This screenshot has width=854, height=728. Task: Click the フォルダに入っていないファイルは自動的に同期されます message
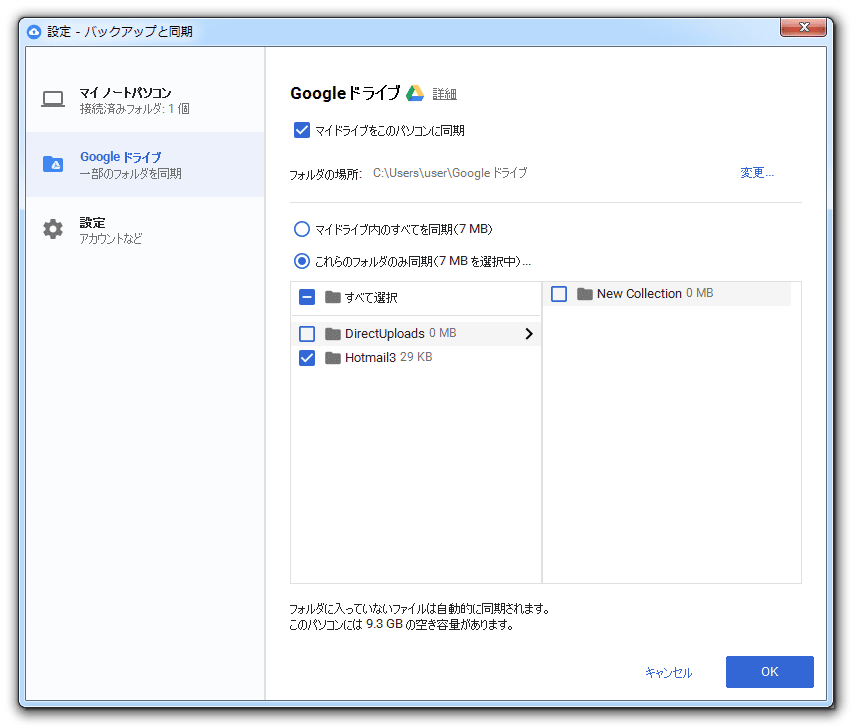click(x=419, y=609)
